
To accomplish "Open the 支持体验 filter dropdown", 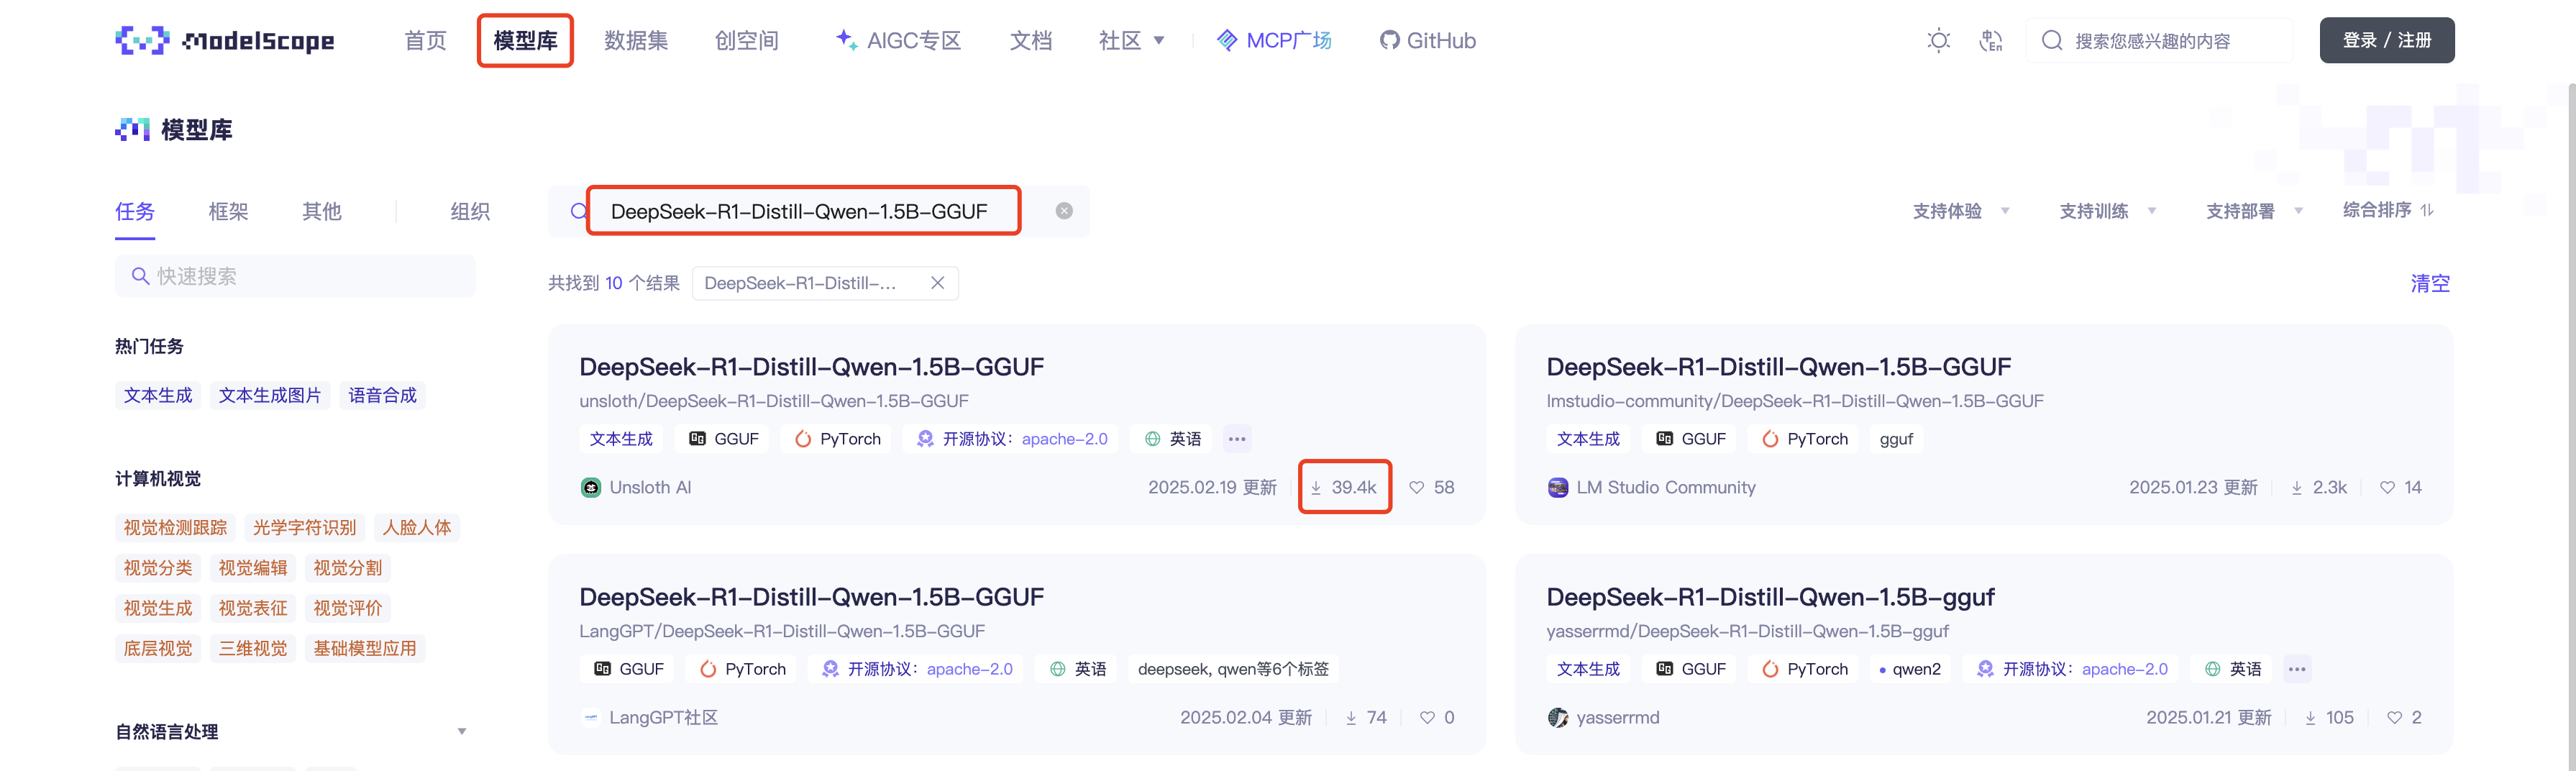I will tap(1960, 211).
